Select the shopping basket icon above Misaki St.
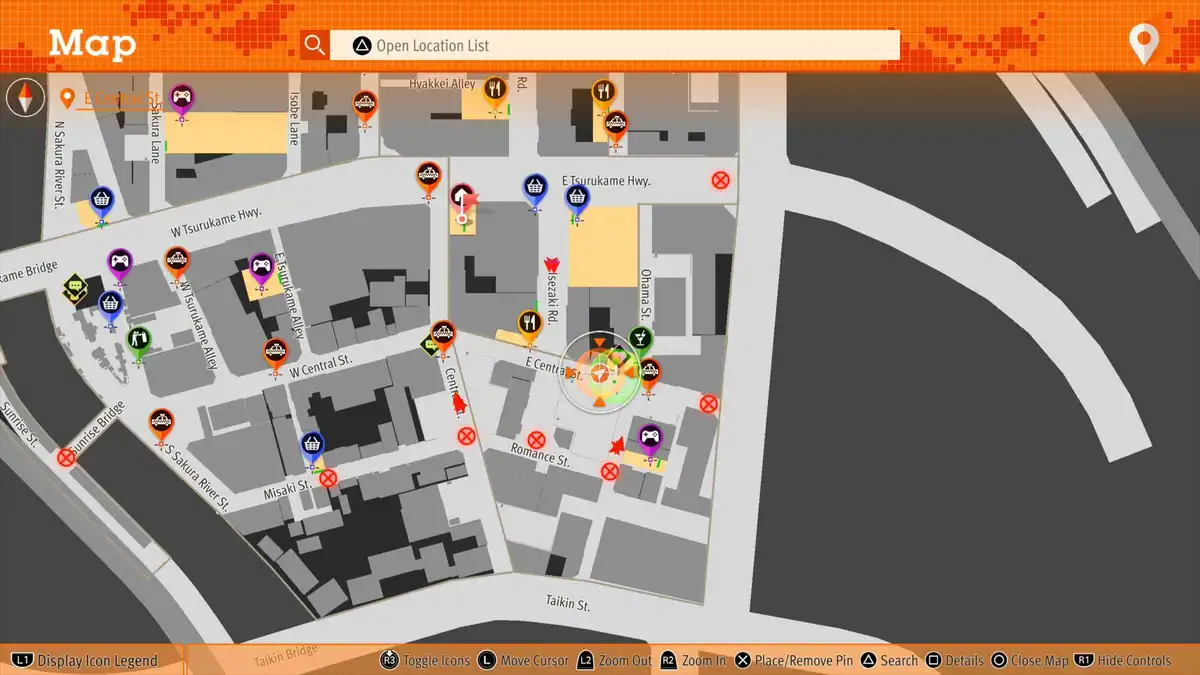Image resolution: width=1200 pixels, height=675 pixels. [x=313, y=444]
